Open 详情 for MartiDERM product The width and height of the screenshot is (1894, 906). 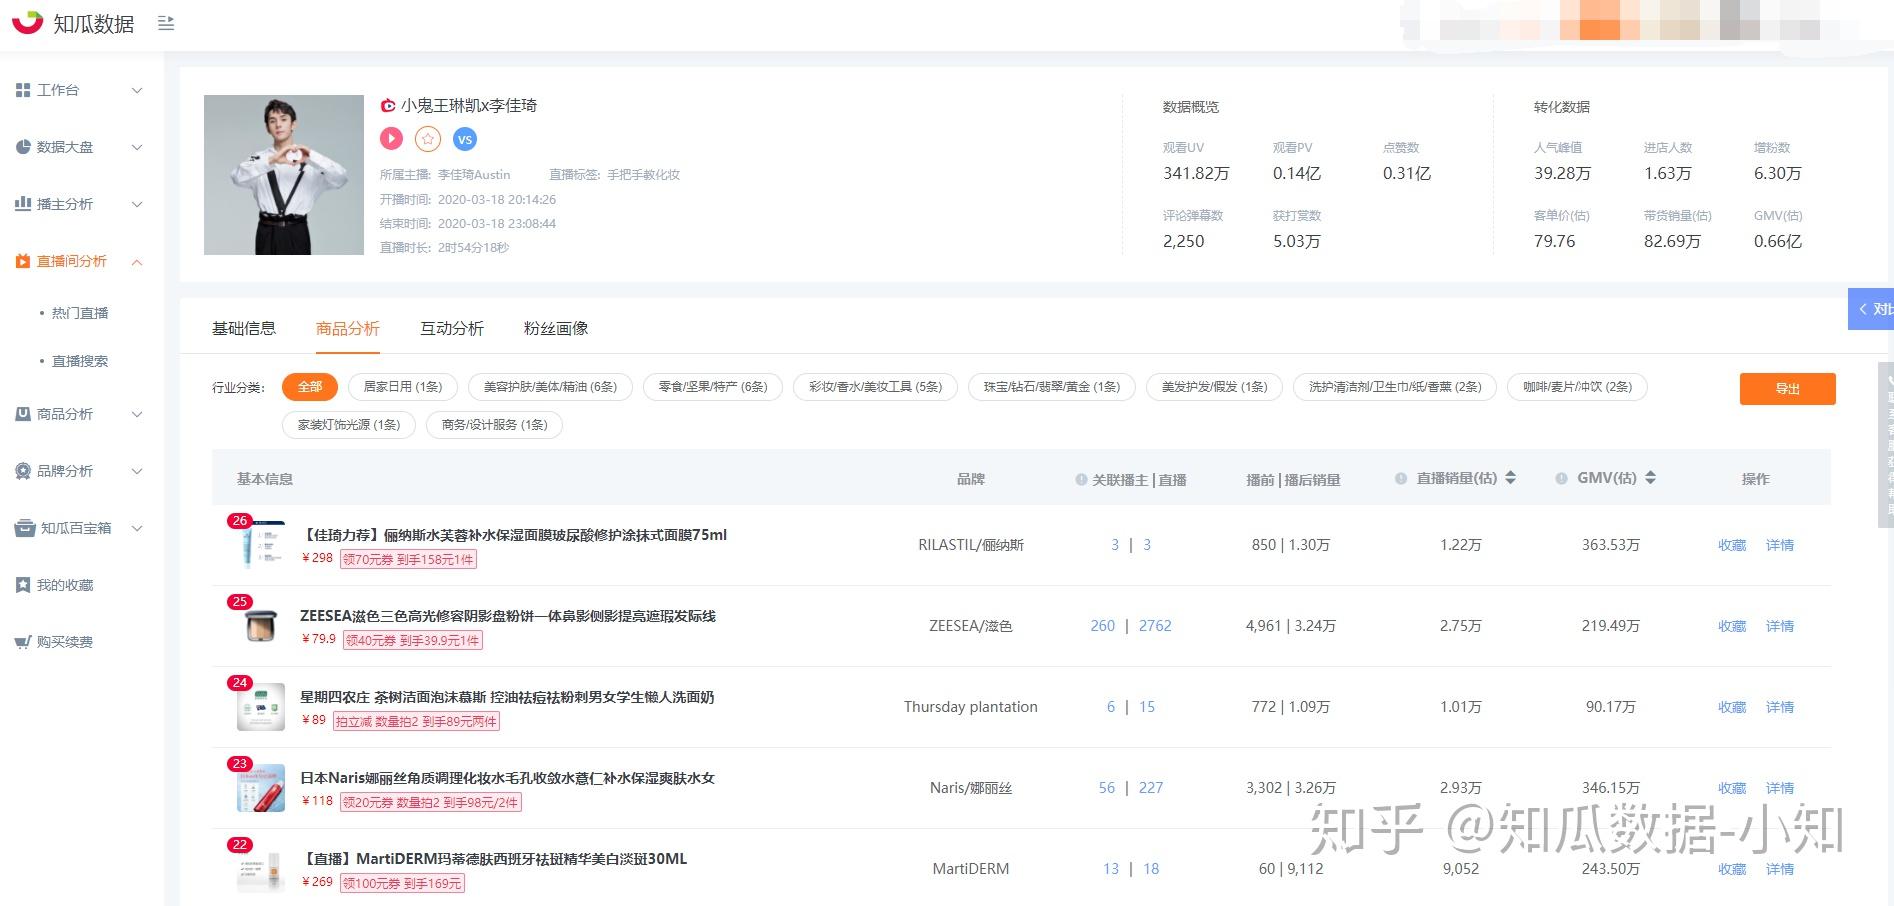(x=1780, y=869)
